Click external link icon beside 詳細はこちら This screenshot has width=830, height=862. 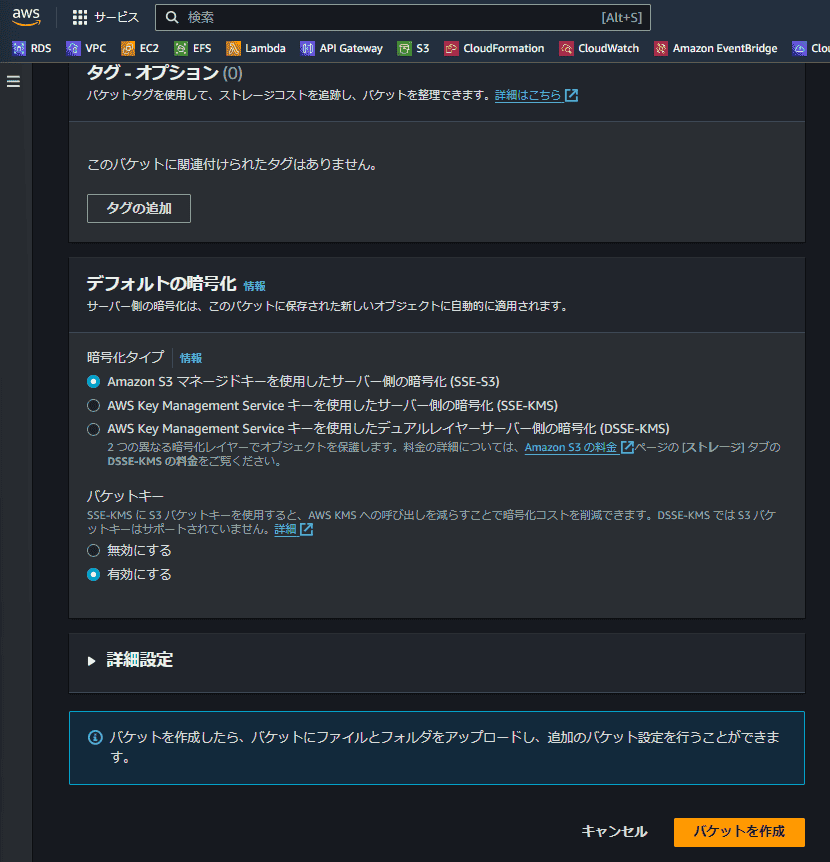click(571, 95)
